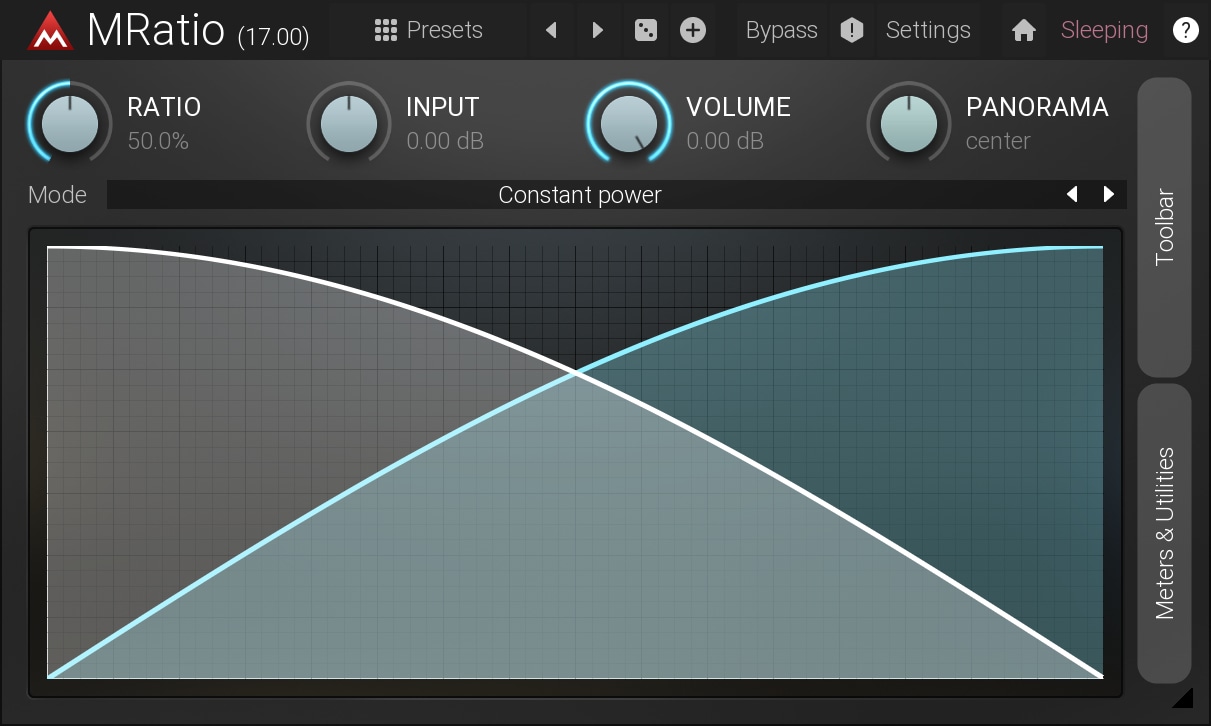
Task: Switch to the next mode with right arrow
Action: tap(1108, 195)
